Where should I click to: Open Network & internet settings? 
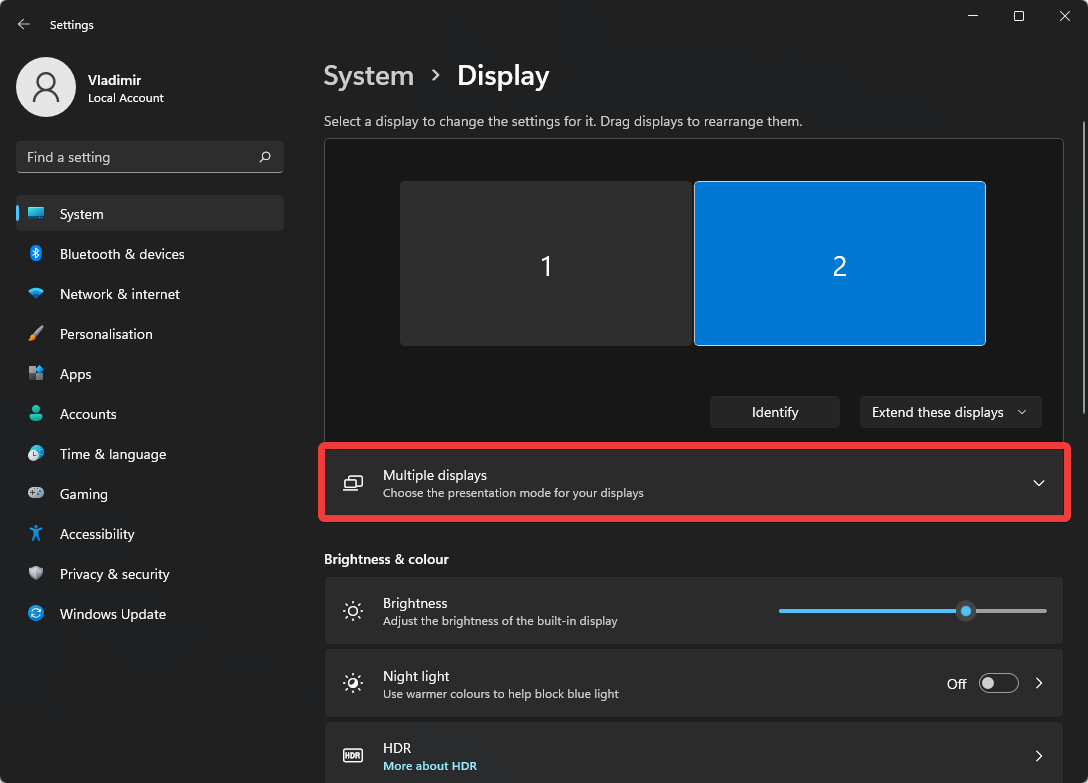click(150, 294)
